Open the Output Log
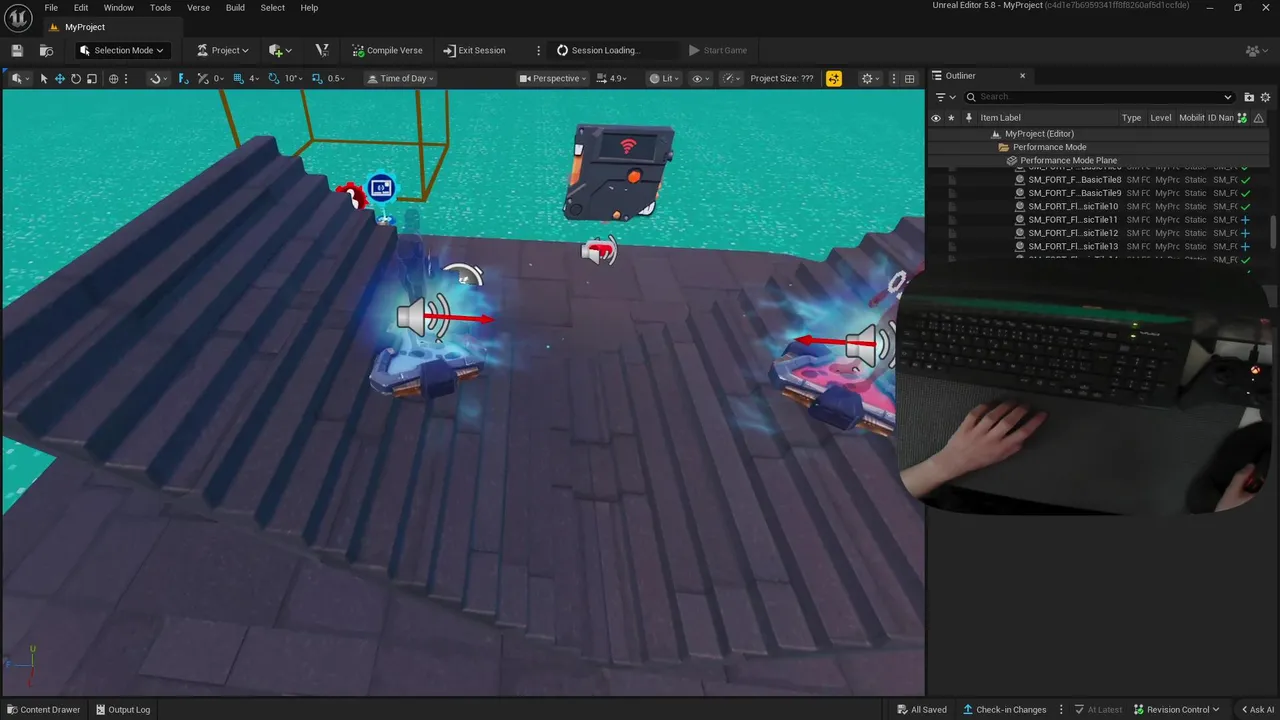The width and height of the screenshot is (1280, 720). [123, 710]
